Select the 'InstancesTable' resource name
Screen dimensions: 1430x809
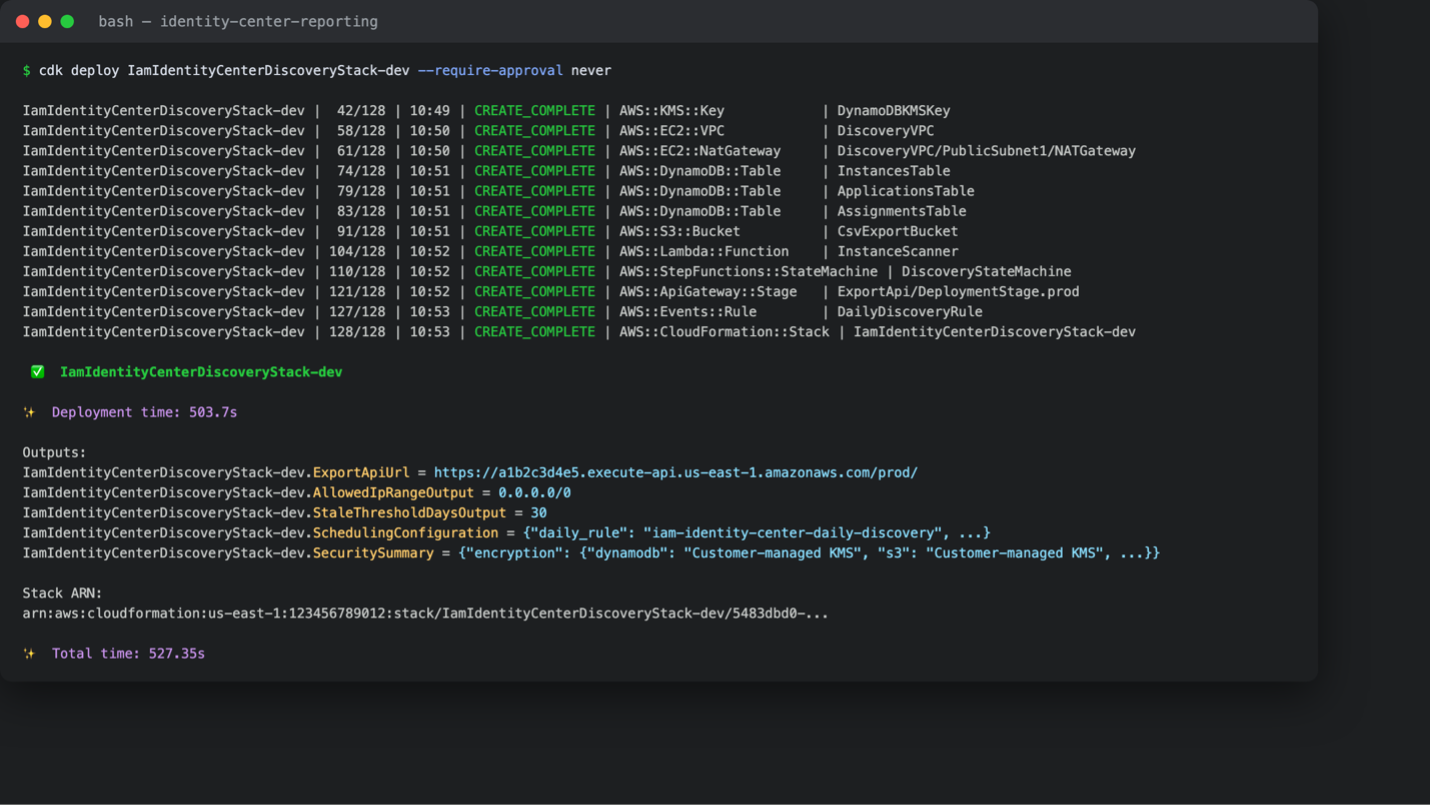[x=894, y=171]
